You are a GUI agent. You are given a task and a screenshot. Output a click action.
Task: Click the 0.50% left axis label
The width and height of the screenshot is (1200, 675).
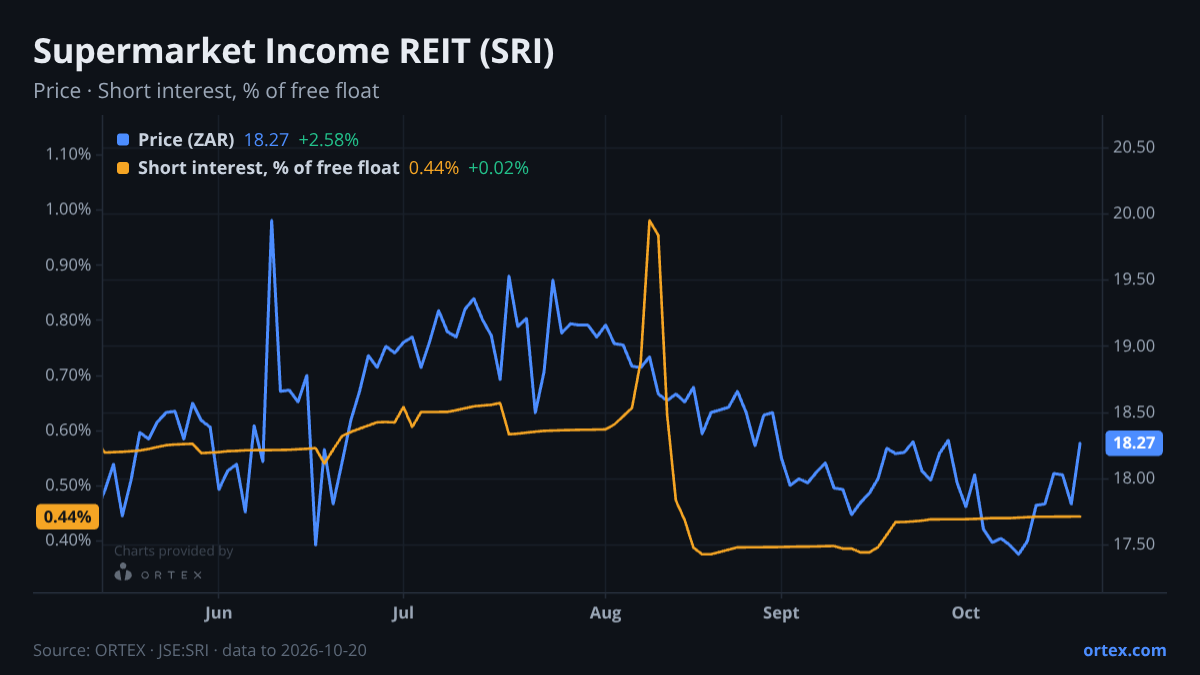[68, 485]
